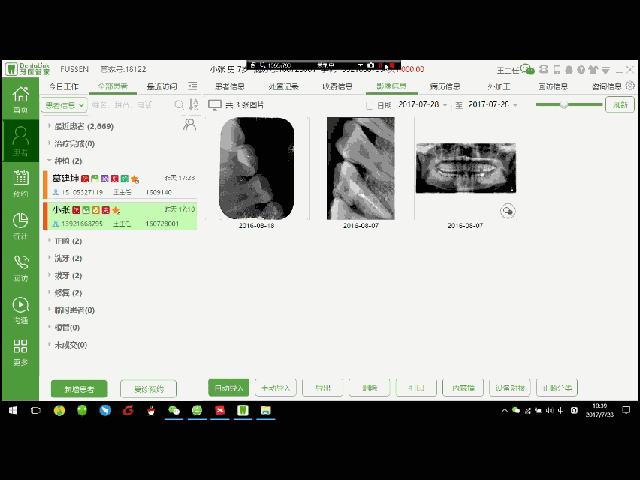Screen dimensions: 640x480
Task: Expand the 正畸 (2) group
Action: [49, 241]
